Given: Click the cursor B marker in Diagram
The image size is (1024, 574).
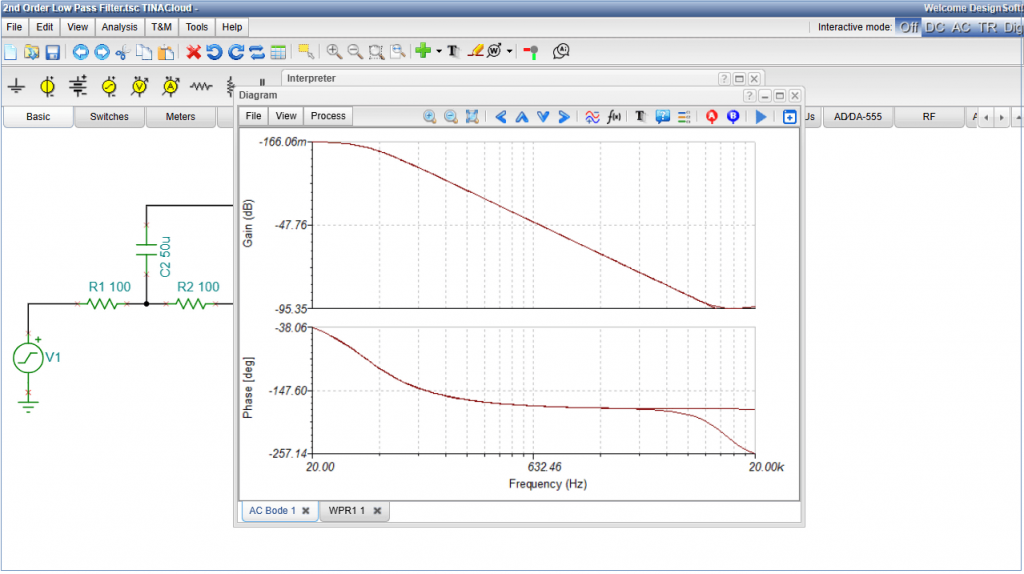Looking at the screenshot, I should [733, 117].
